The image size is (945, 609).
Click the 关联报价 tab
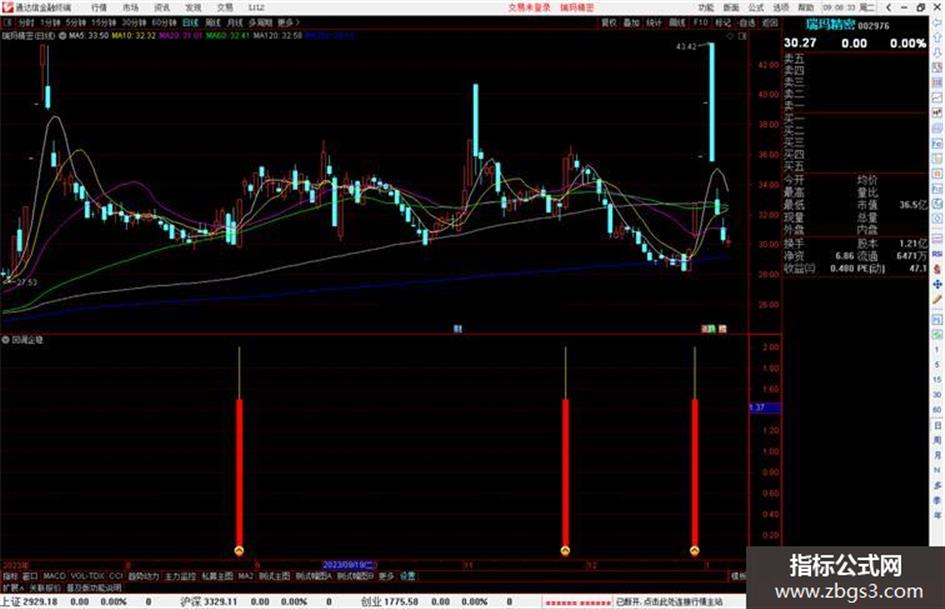tap(45, 587)
